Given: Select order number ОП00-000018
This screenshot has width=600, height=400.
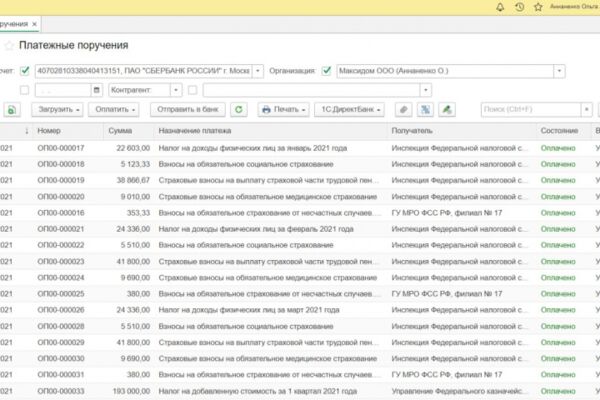Looking at the screenshot, I should pyautogui.click(x=61, y=164).
